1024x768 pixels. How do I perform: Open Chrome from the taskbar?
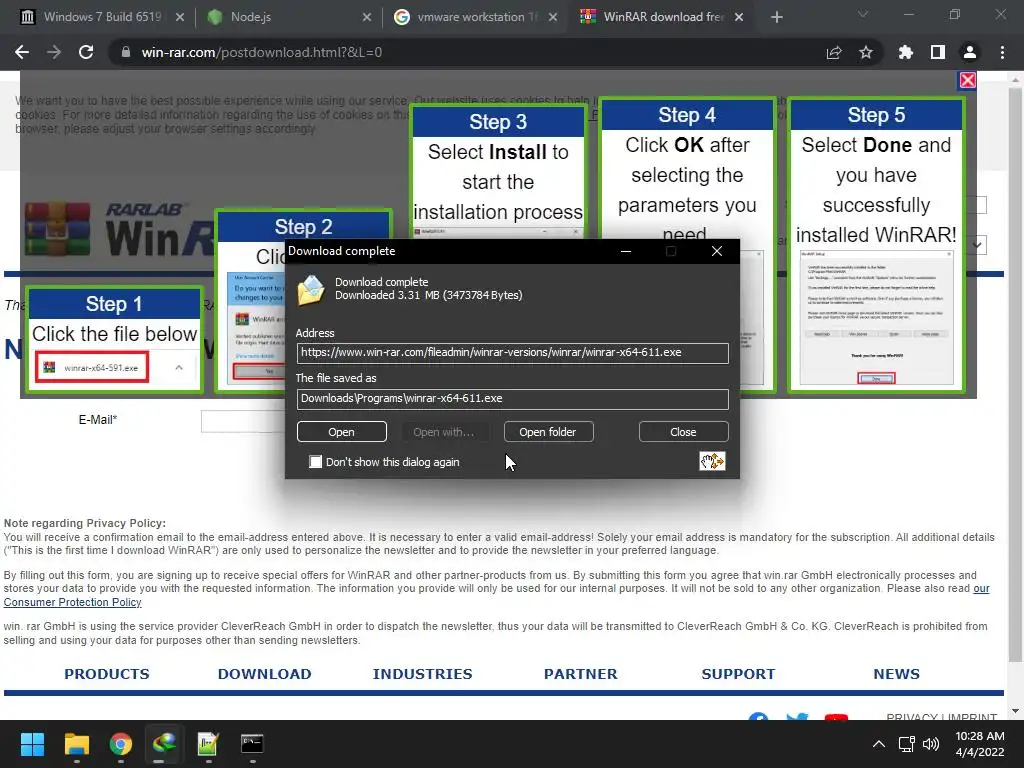[121, 744]
